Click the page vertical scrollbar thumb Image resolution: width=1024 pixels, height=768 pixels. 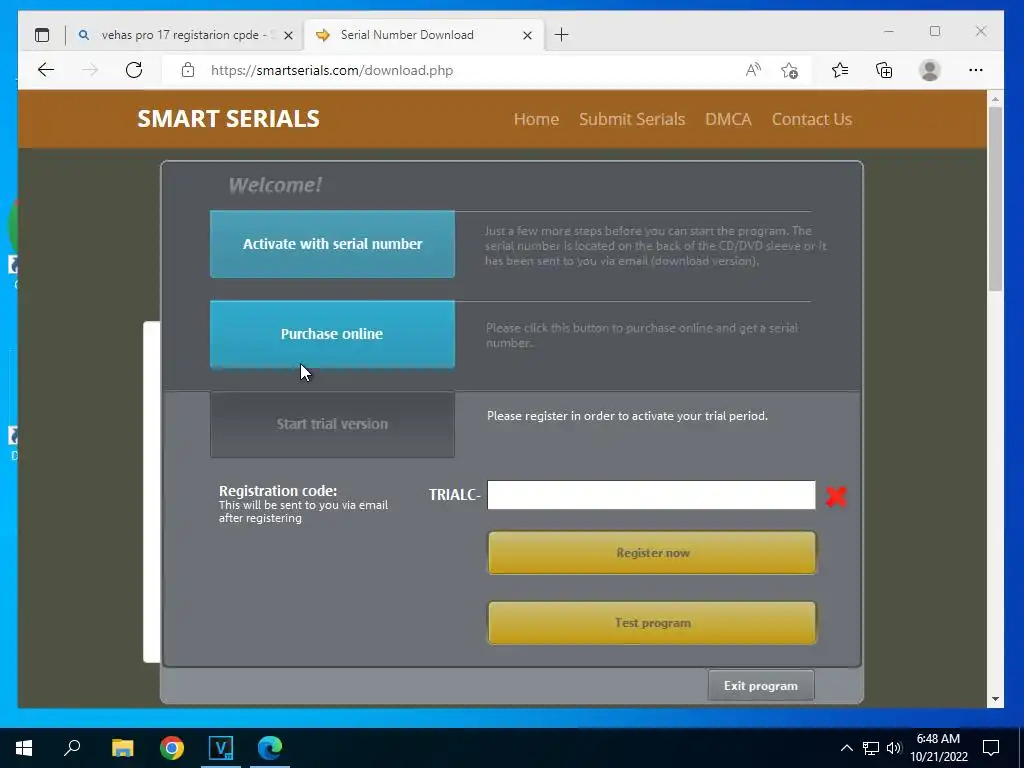point(995,199)
